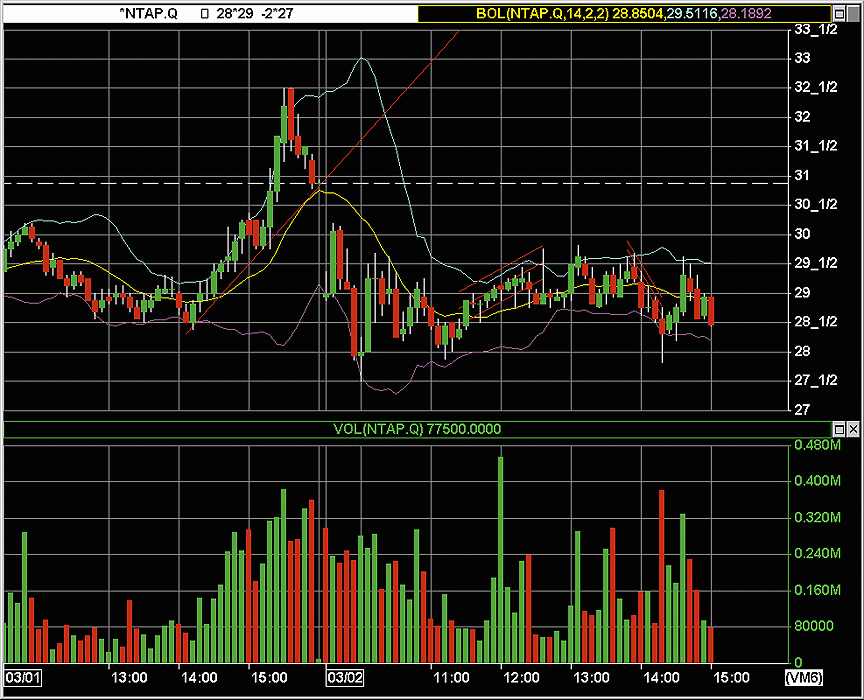Screen dimensions: 864x700
Task: Click the small box icon beside the NTAP.Q symbol
Action: [204, 13]
